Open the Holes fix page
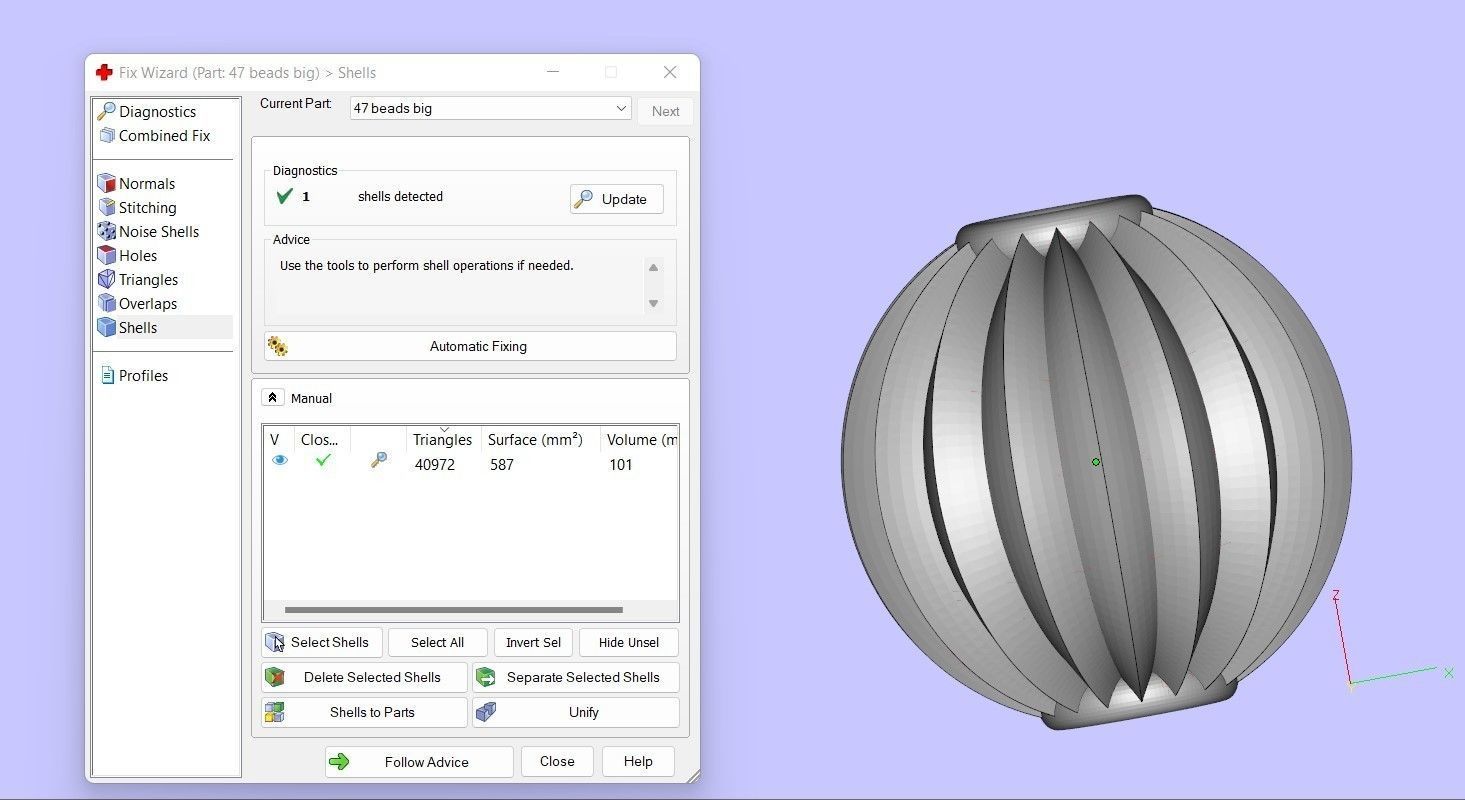 138,255
